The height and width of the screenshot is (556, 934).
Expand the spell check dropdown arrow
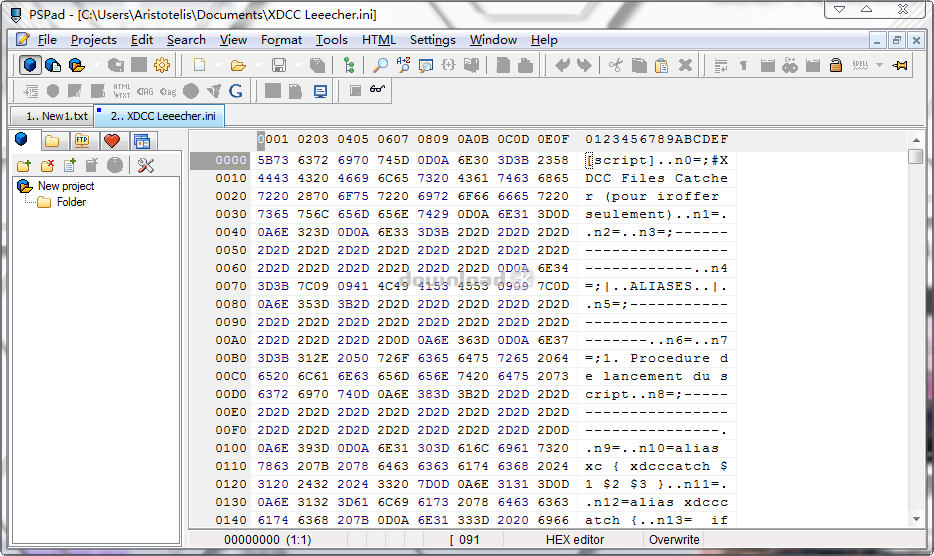tap(879, 65)
